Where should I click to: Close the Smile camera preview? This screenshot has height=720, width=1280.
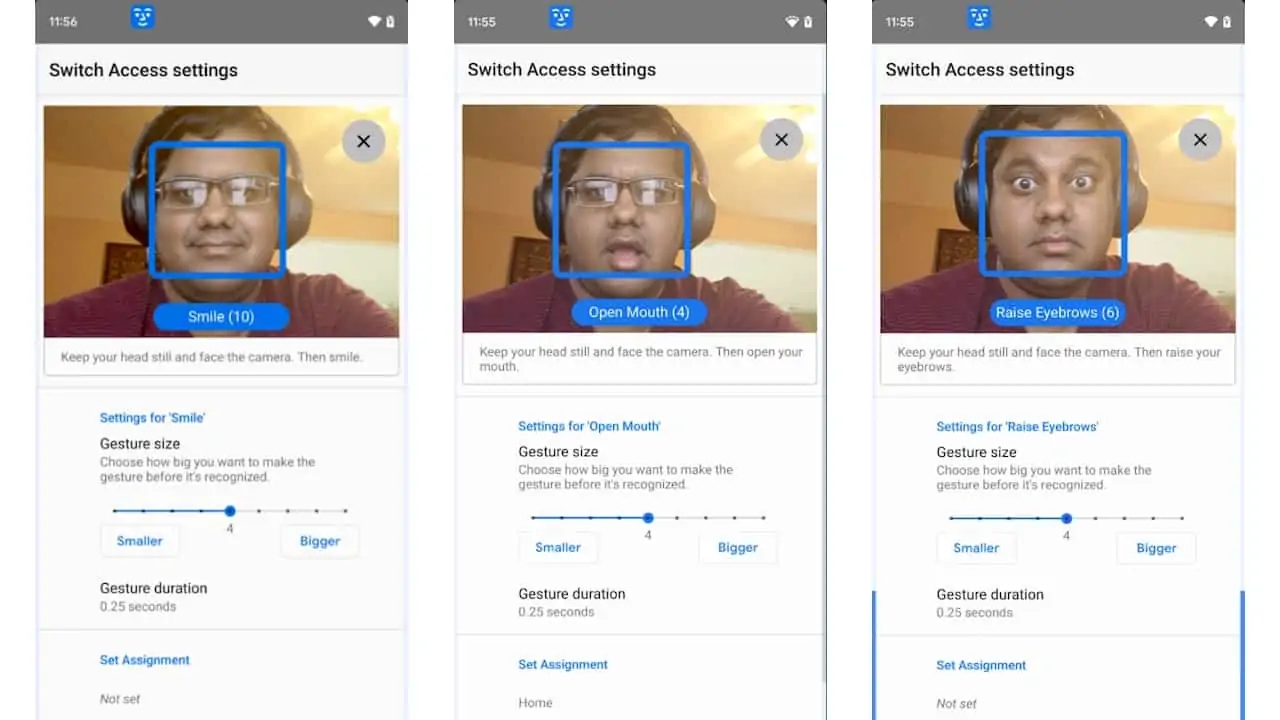tap(363, 141)
